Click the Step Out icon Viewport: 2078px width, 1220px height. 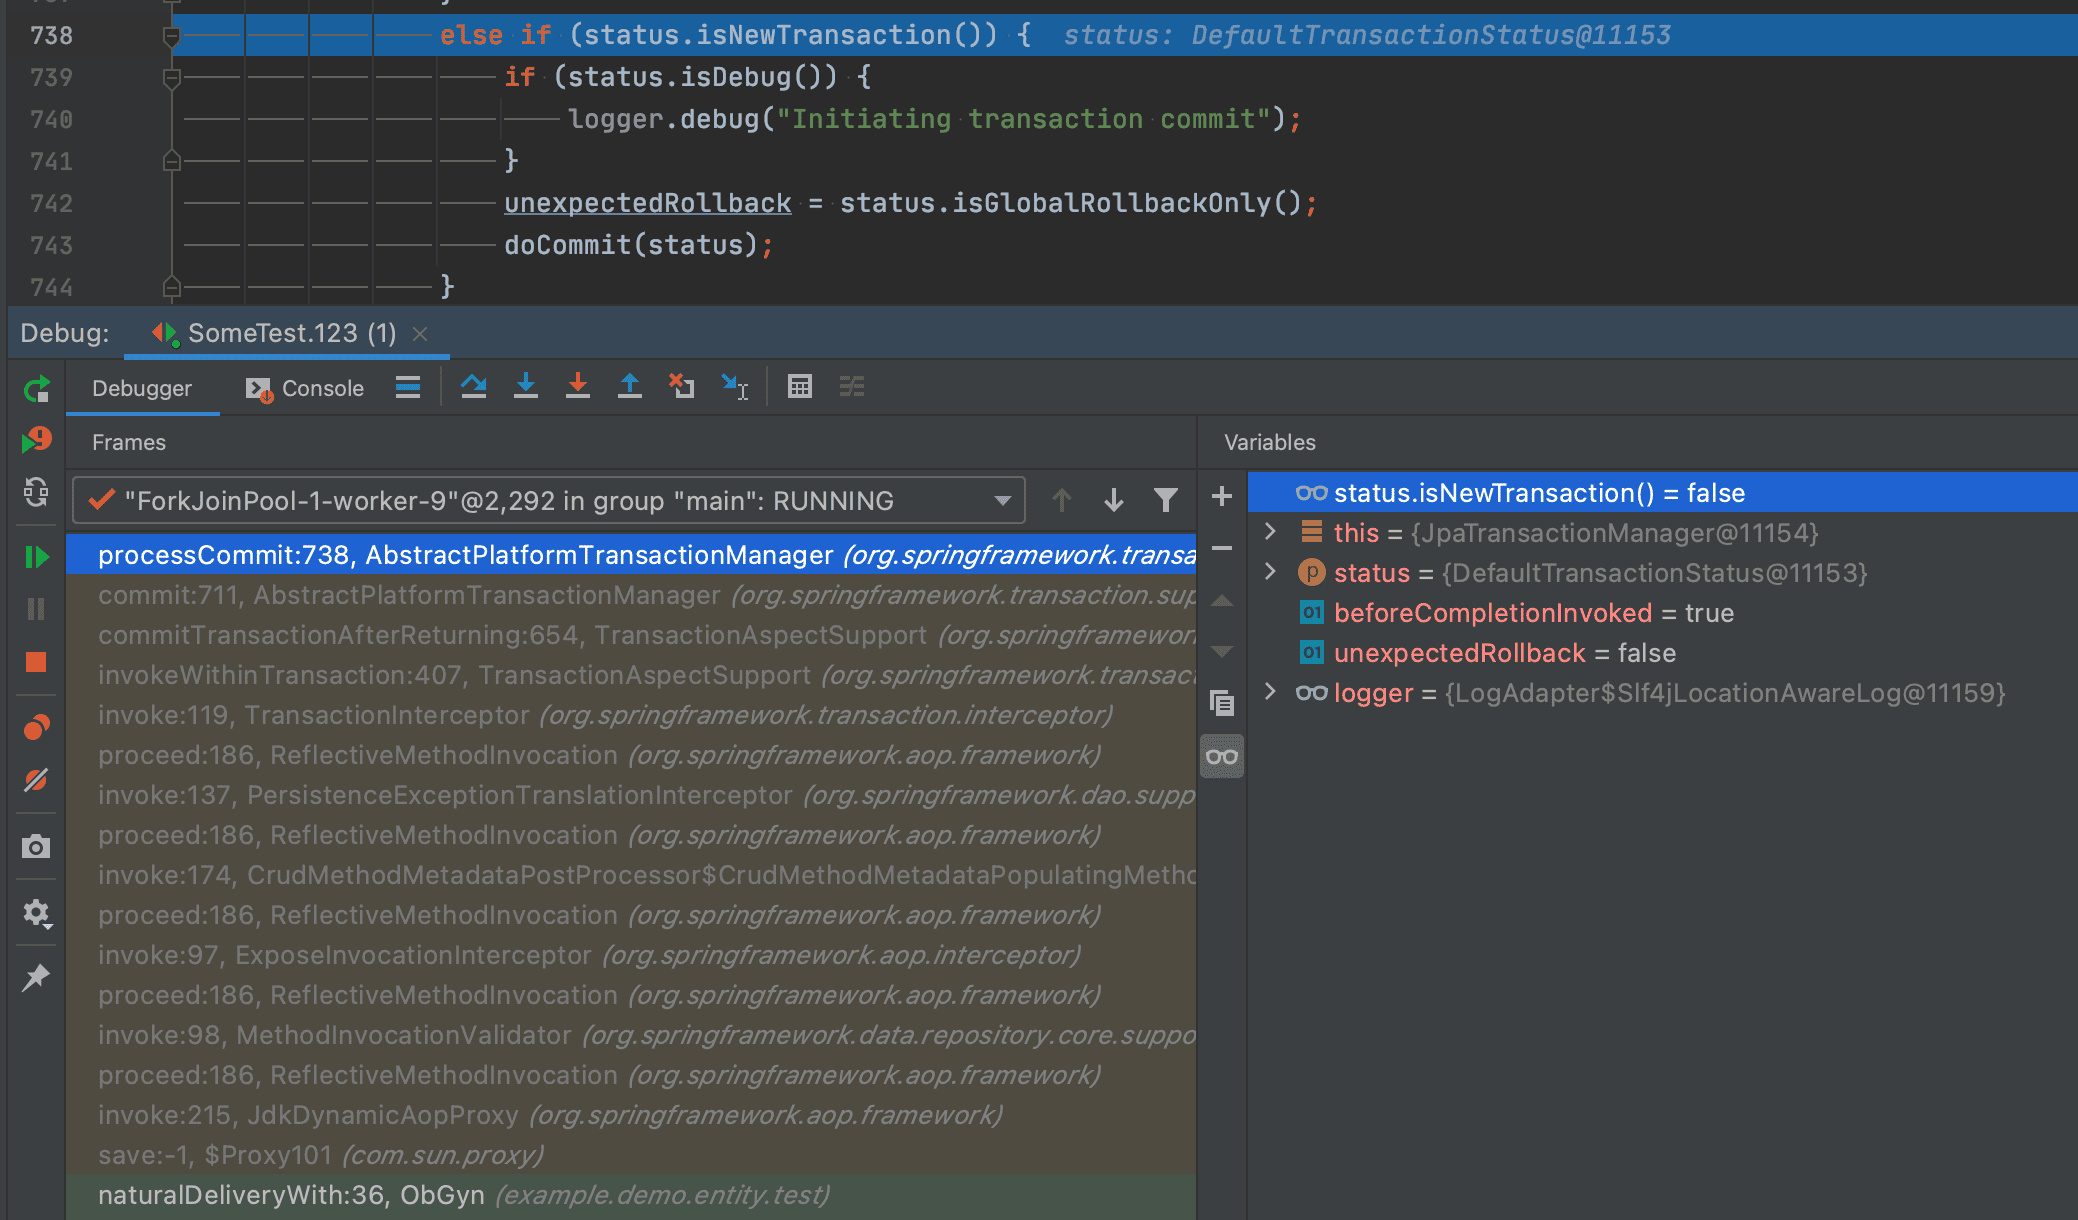629,386
